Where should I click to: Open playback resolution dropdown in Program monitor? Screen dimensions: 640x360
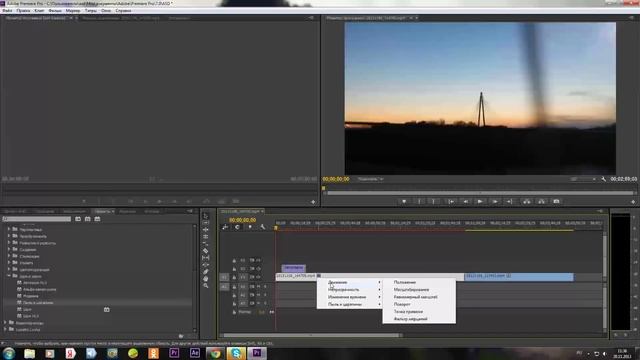click(583, 179)
